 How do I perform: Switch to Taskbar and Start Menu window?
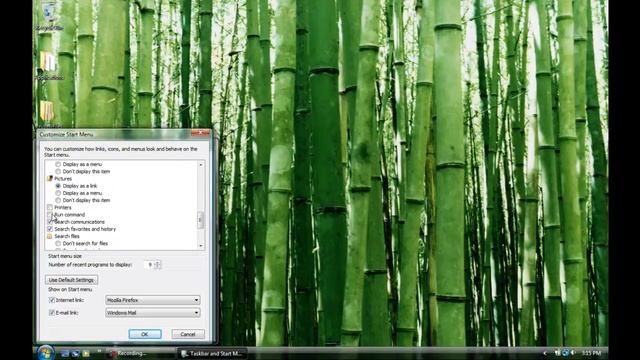[212, 353]
